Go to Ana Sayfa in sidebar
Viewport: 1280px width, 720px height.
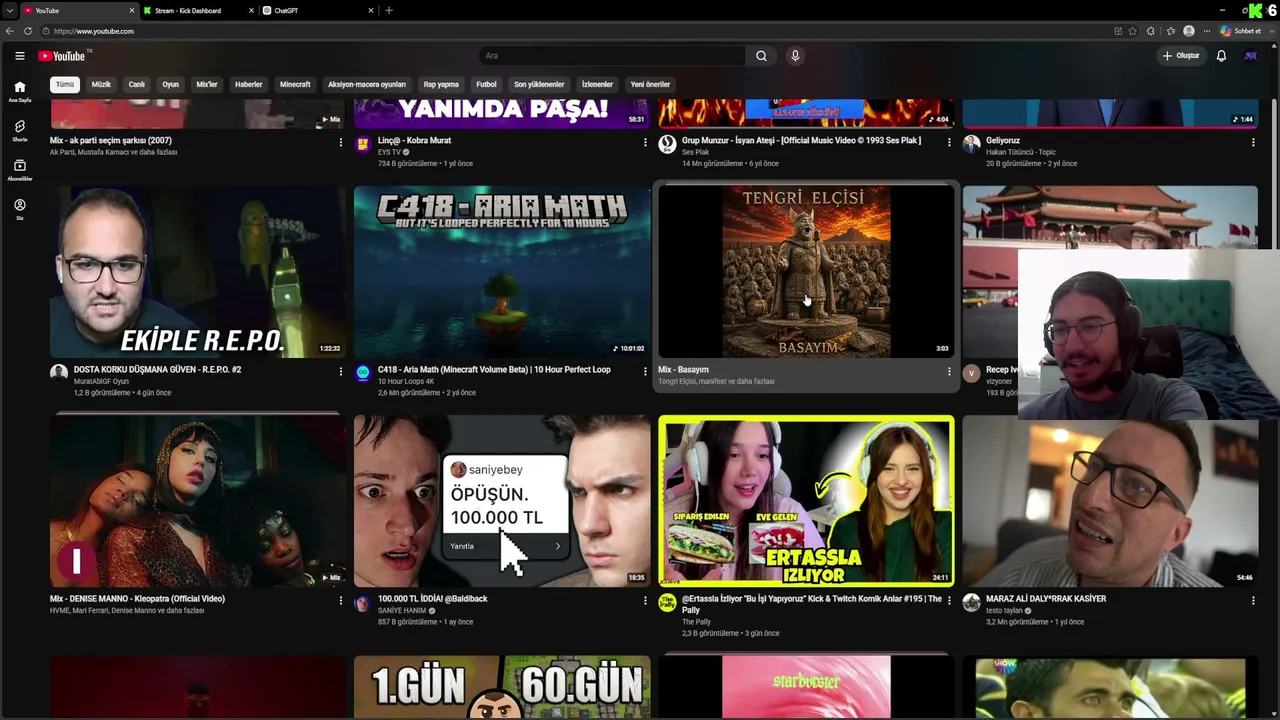pyautogui.click(x=19, y=91)
